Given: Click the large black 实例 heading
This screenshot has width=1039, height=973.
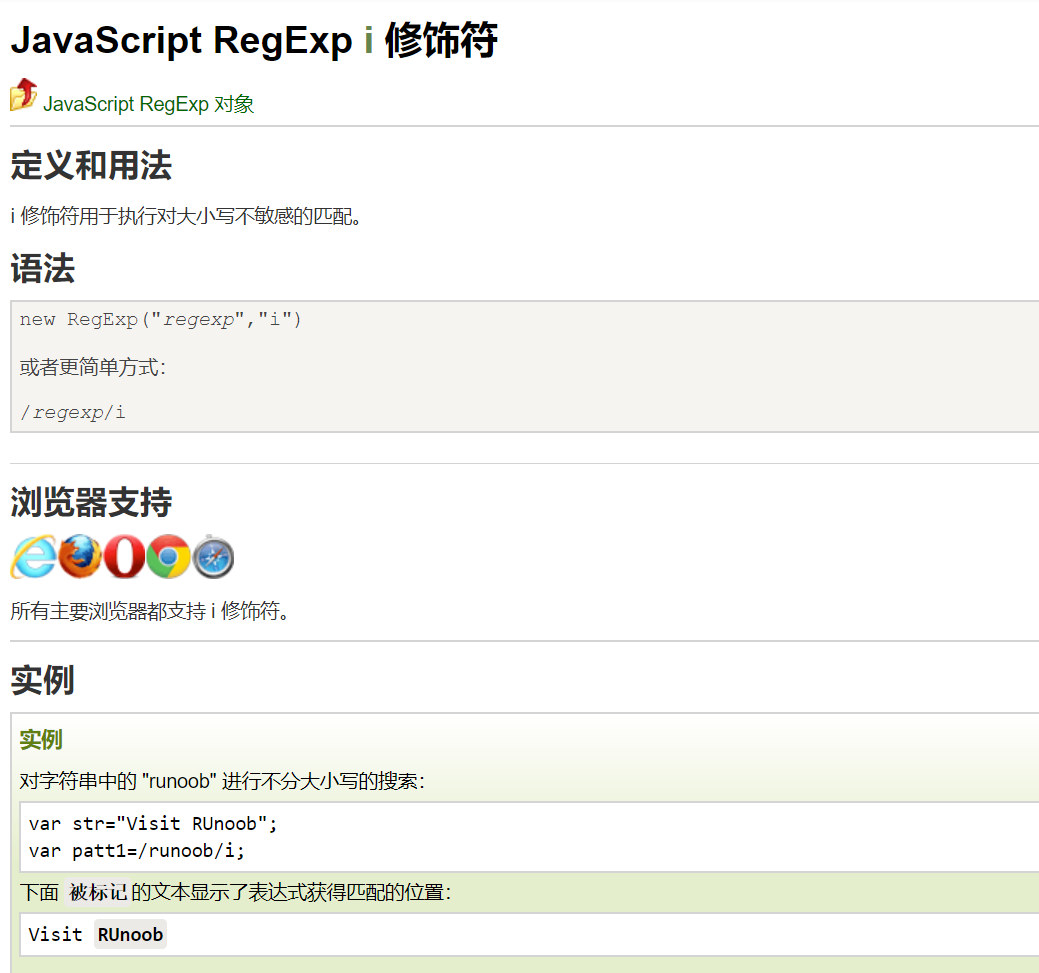Looking at the screenshot, I should pyautogui.click(x=42, y=680).
